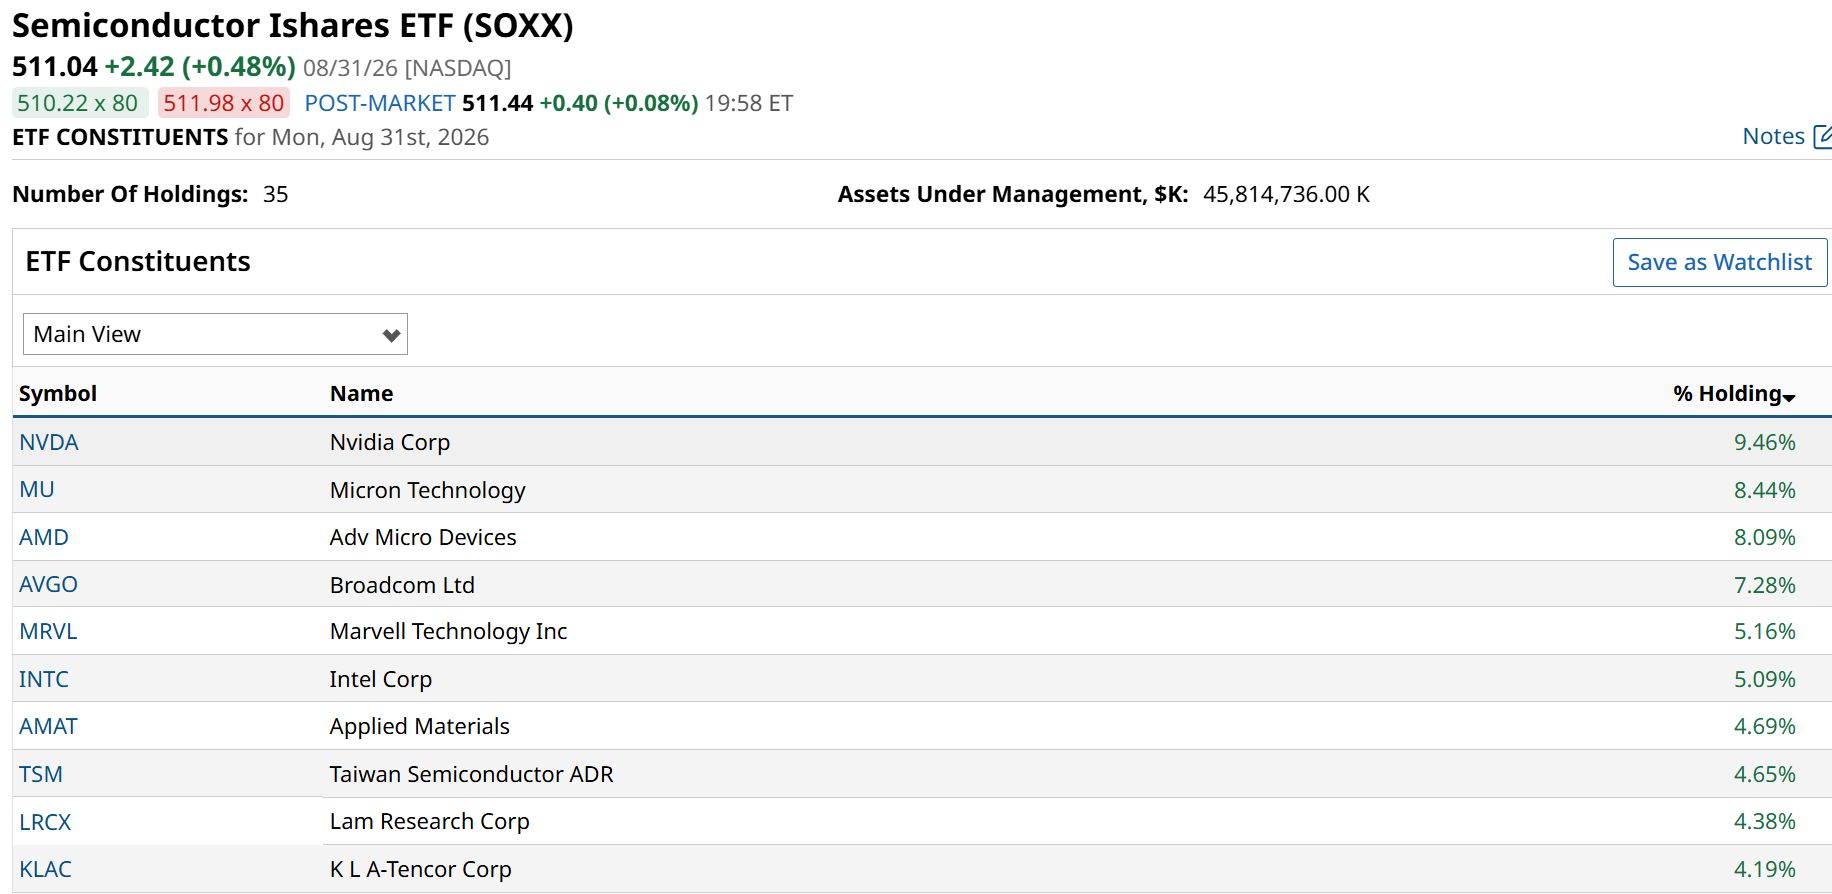The height and width of the screenshot is (894, 1832).
Task: Sort table by Symbol column
Action: click(58, 393)
